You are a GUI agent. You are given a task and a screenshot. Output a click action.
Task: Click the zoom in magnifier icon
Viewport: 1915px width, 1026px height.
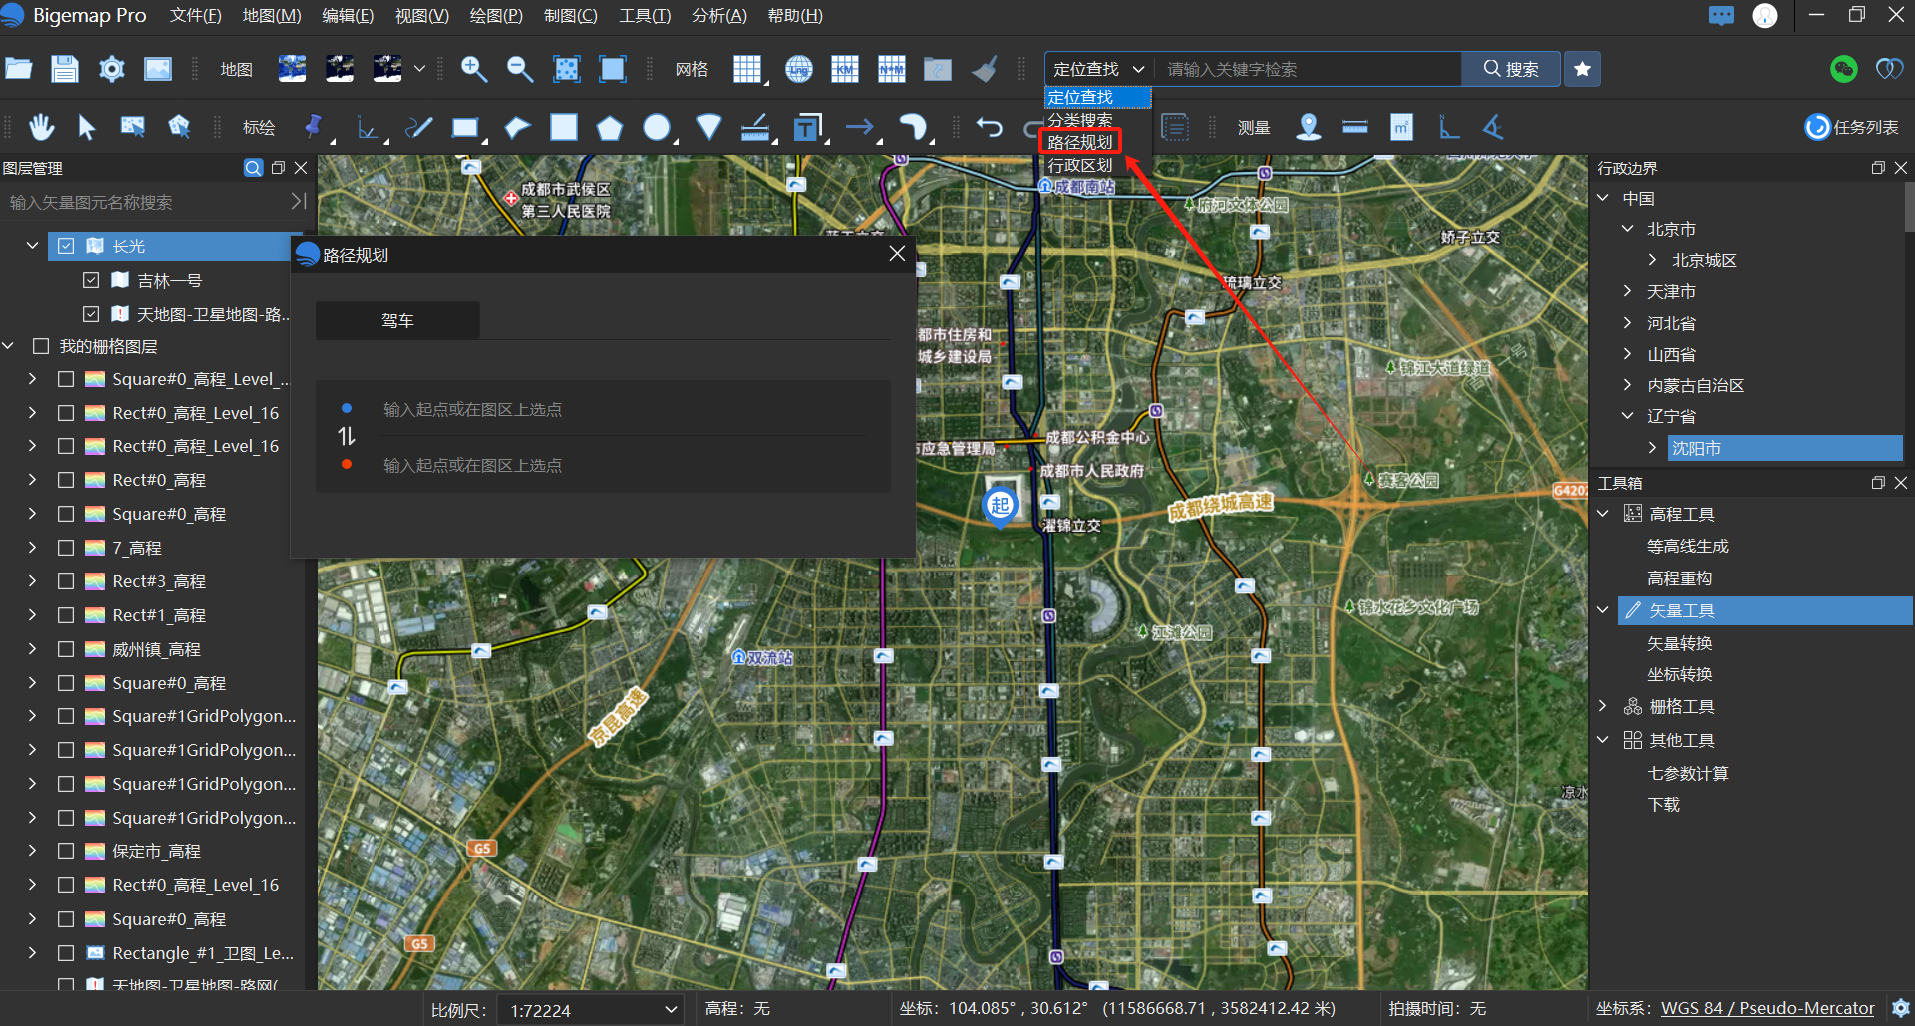pos(473,69)
